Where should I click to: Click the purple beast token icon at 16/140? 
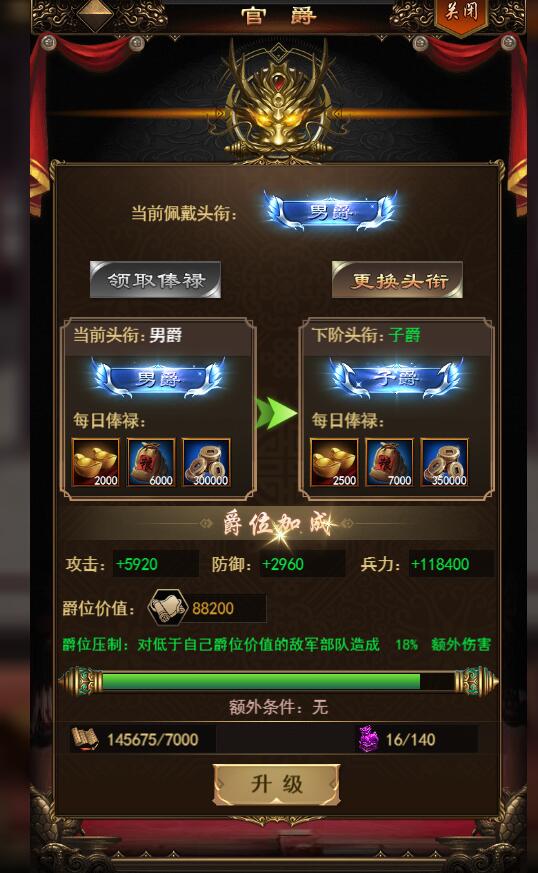tap(368, 739)
